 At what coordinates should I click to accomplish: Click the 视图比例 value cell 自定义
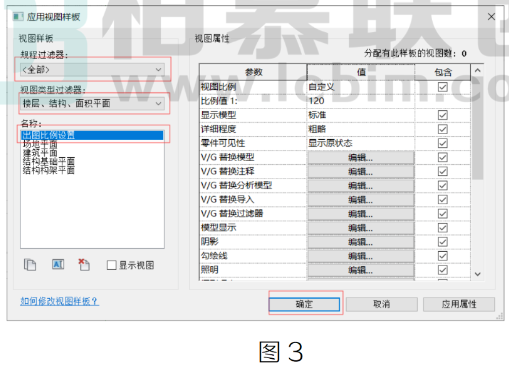click(361, 87)
